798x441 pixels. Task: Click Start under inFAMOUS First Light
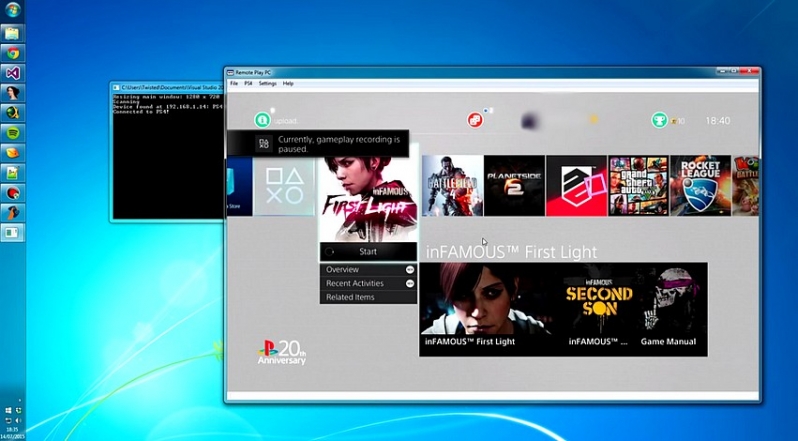(368, 251)
